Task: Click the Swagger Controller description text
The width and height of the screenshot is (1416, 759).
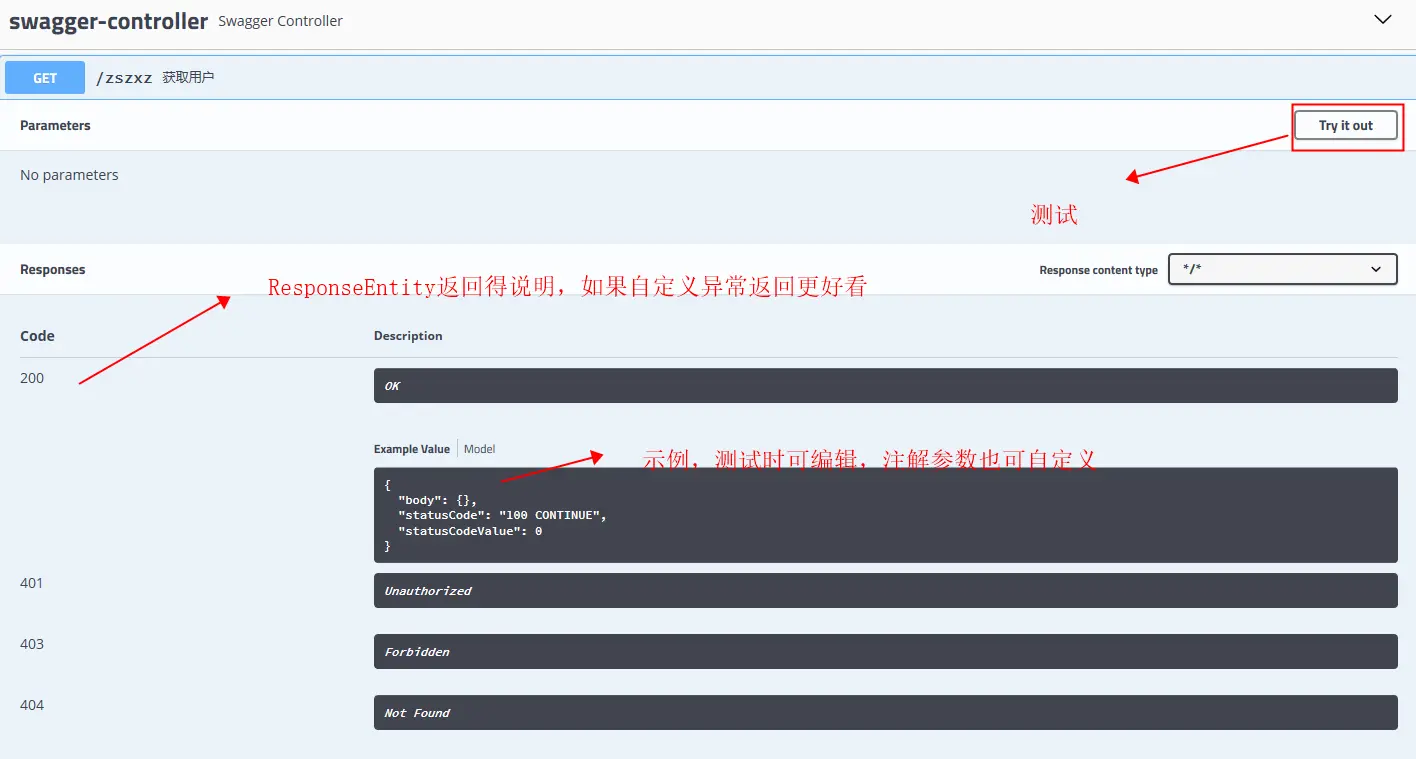Action: pyautogui.click(x=280, y=21)
